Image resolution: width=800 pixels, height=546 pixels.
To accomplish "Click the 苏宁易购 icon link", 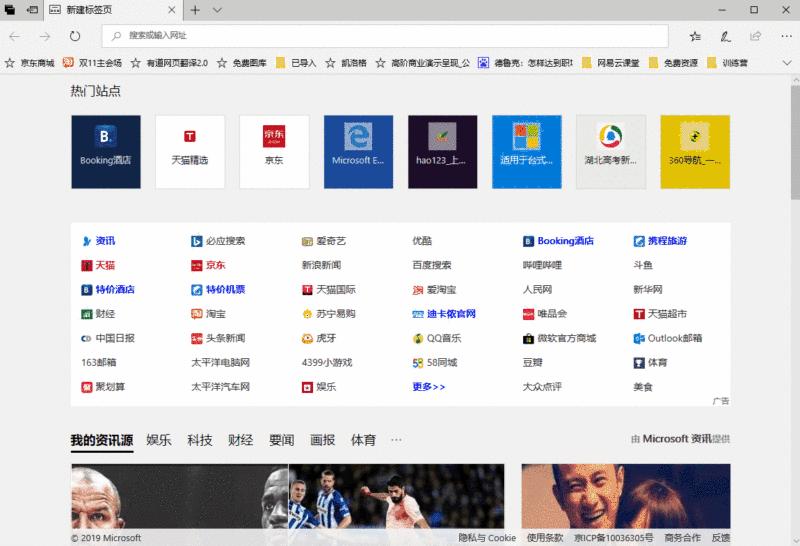I will pyautogui.click(x=329, y=314).
